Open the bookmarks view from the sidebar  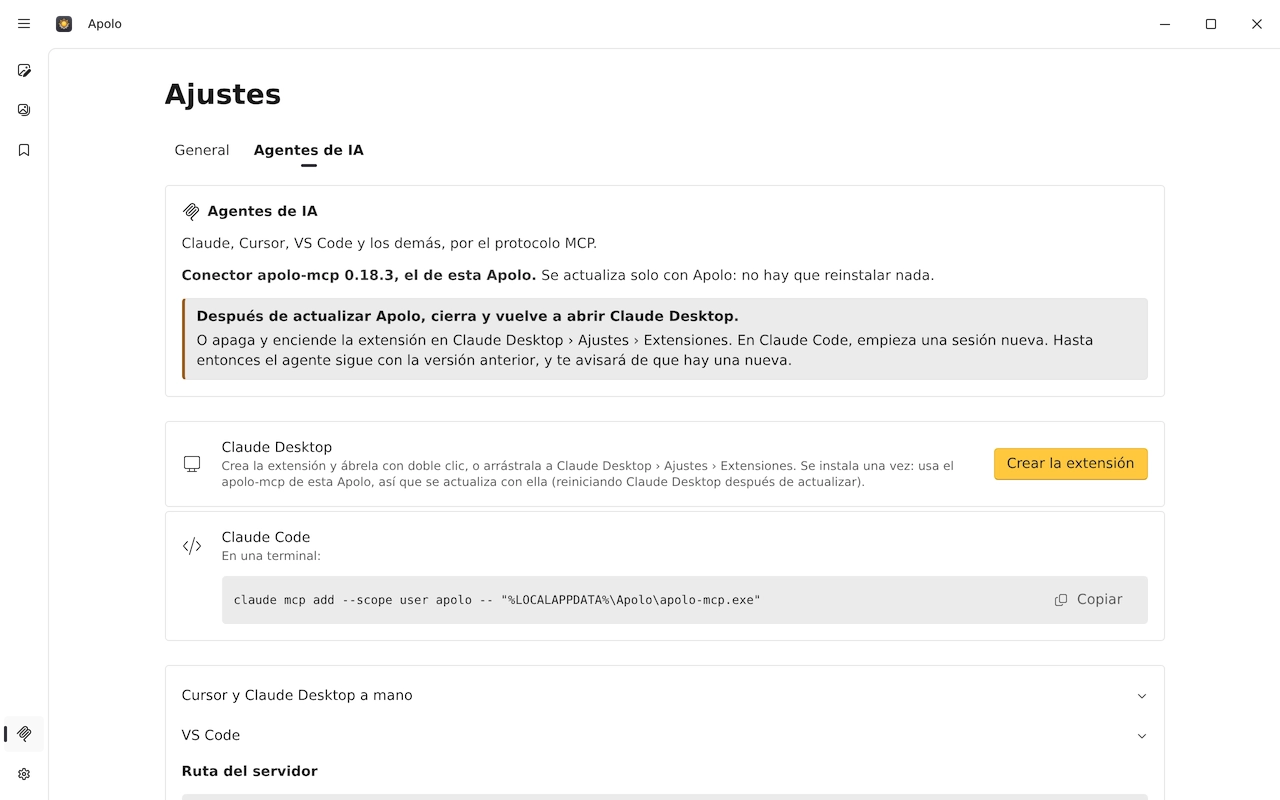click(x=24, y=150)
